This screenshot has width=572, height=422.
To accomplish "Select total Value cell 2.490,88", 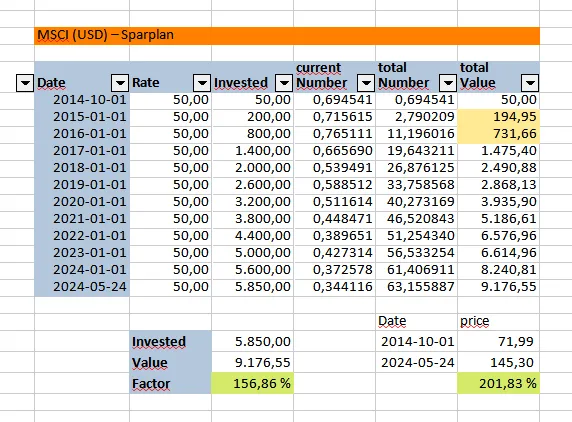I will click(499, 168).
